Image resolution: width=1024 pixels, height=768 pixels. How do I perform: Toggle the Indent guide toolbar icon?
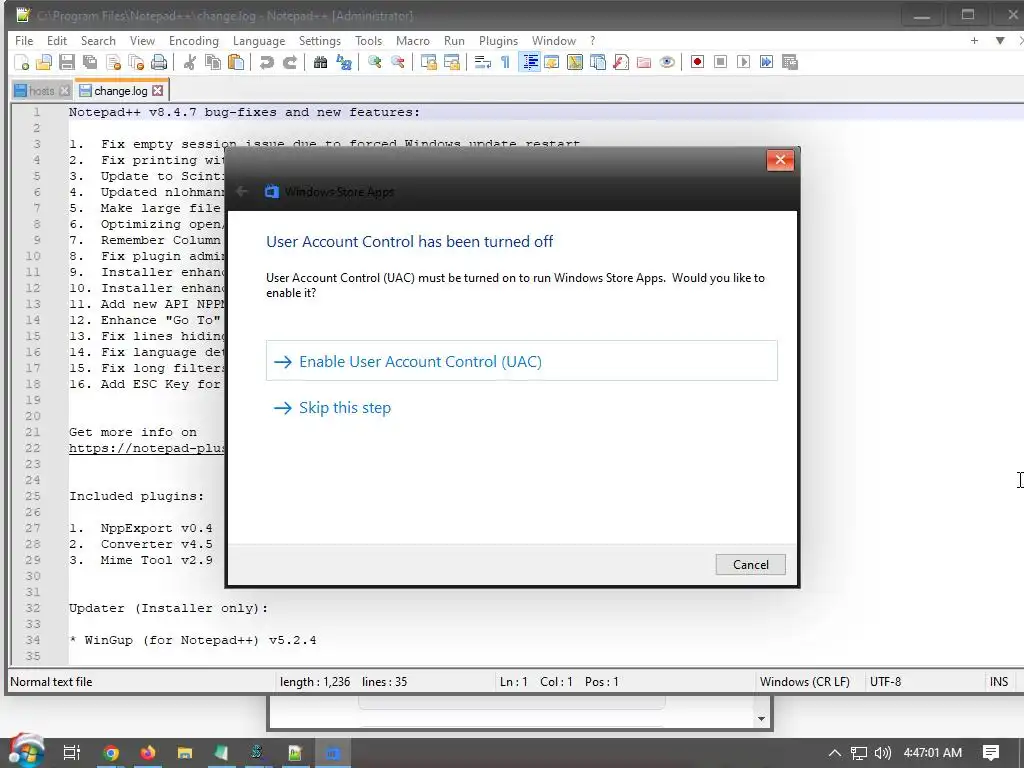point(529,62)
